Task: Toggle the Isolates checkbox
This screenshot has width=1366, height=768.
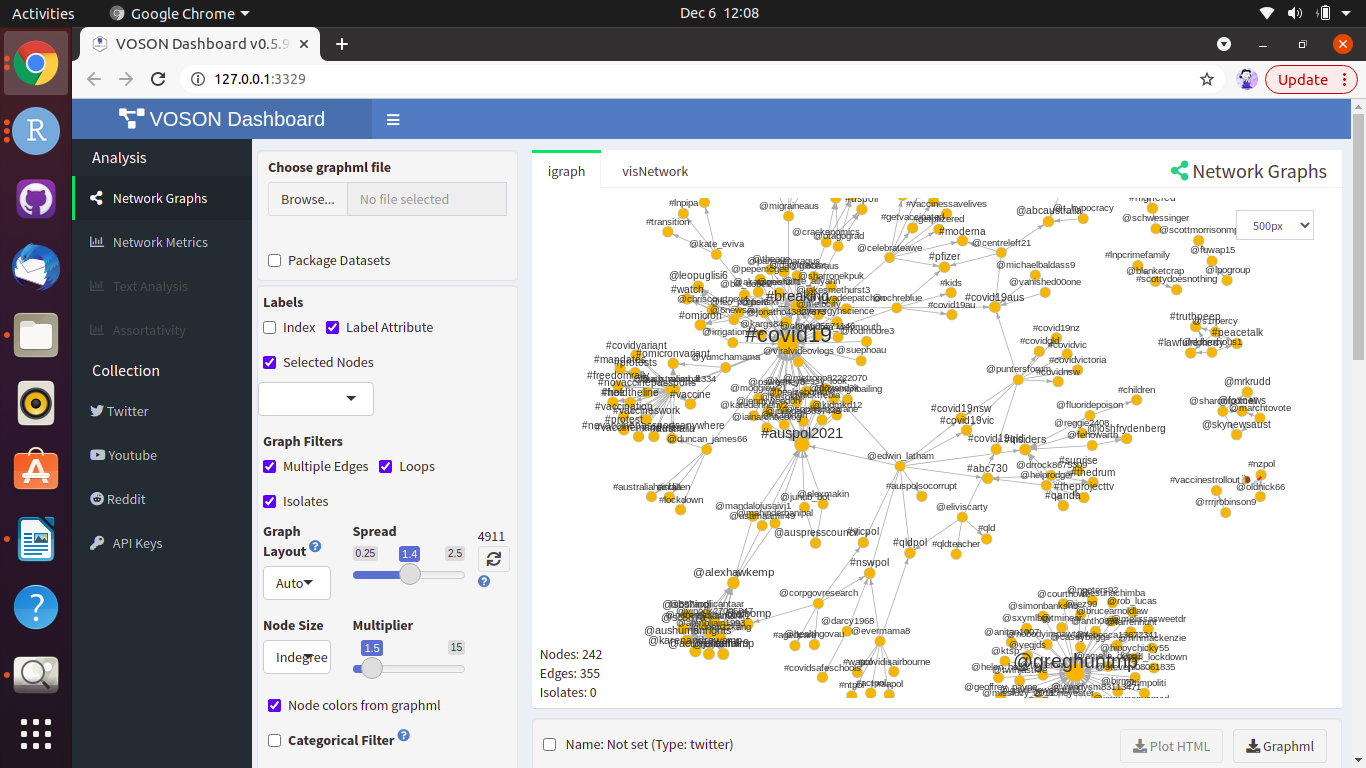Action: tap(270, 502)
